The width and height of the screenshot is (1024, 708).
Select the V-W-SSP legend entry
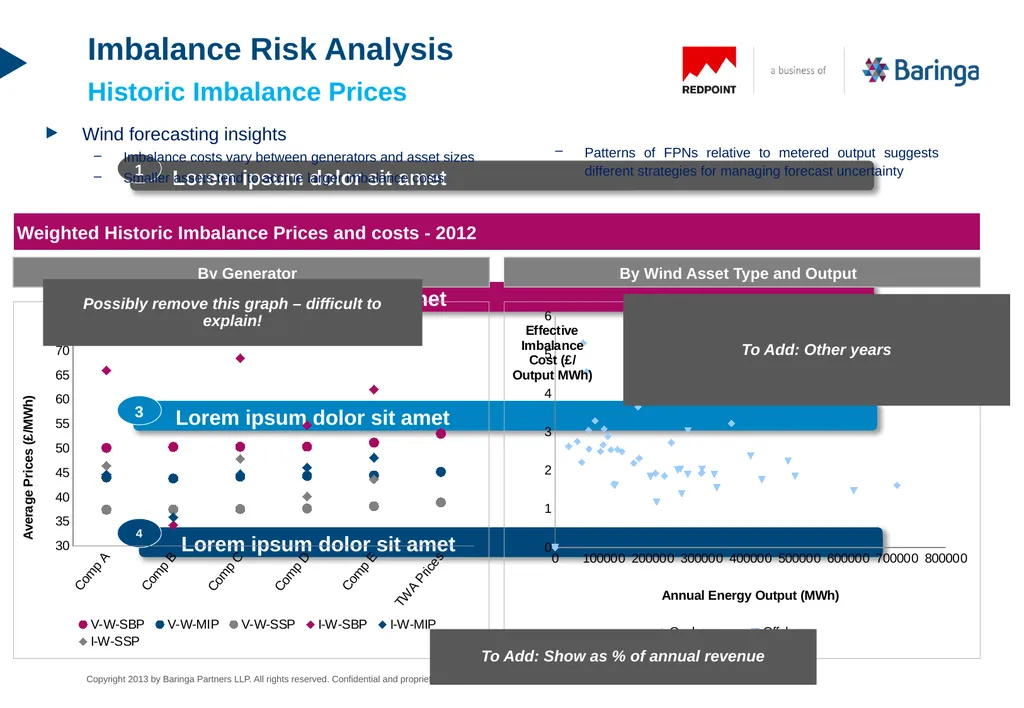click(x=262, y=624)
